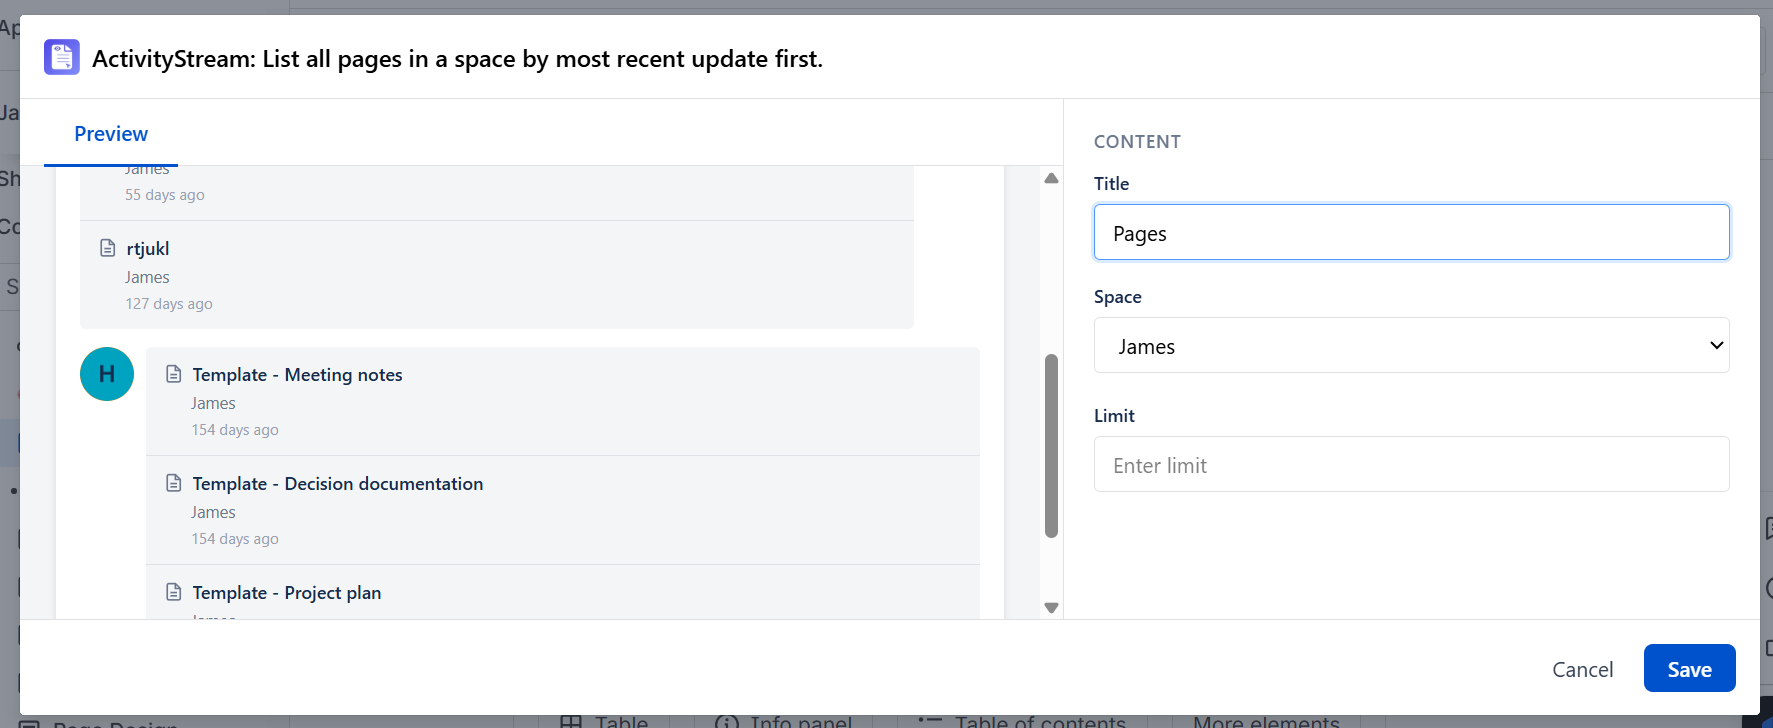Click the page icon beside rtjukl

108,248
